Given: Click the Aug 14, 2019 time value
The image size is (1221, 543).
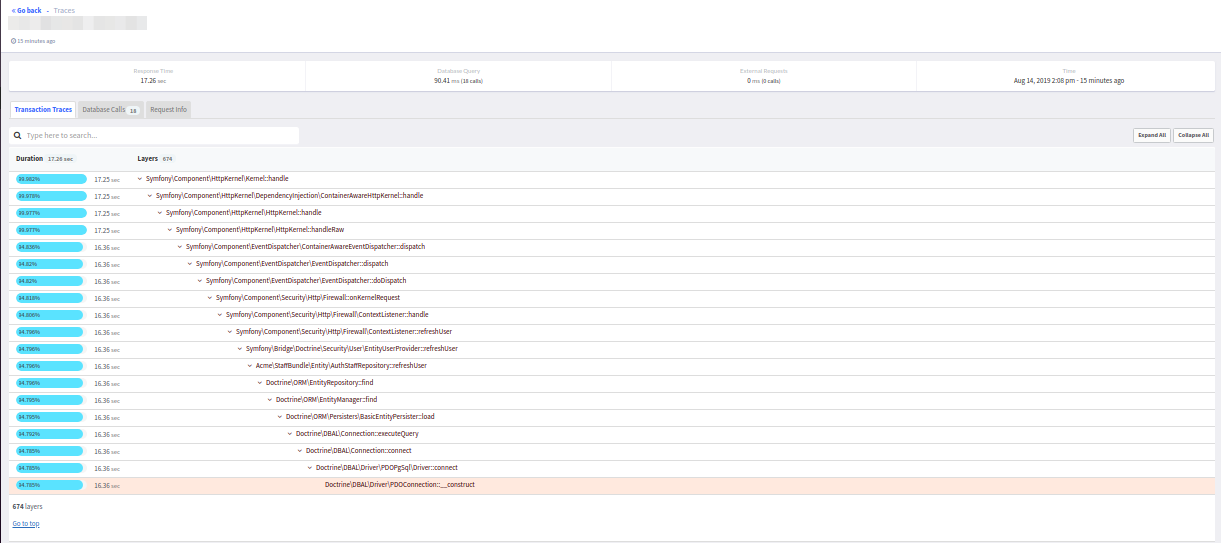Looking at the screenshot, I should pyautogui.click(x=1069, y=81).
